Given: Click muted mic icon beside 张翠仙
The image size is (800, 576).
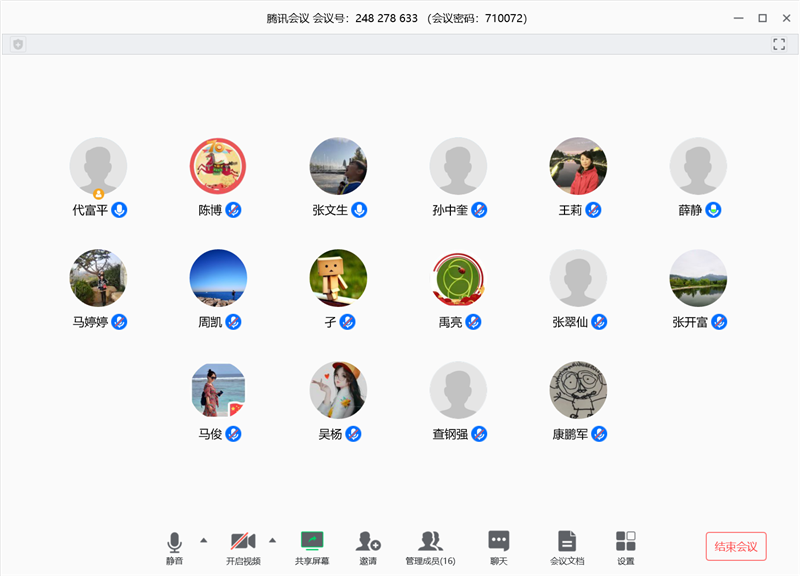Looking at the screenshot, I should tap(599, 322).
